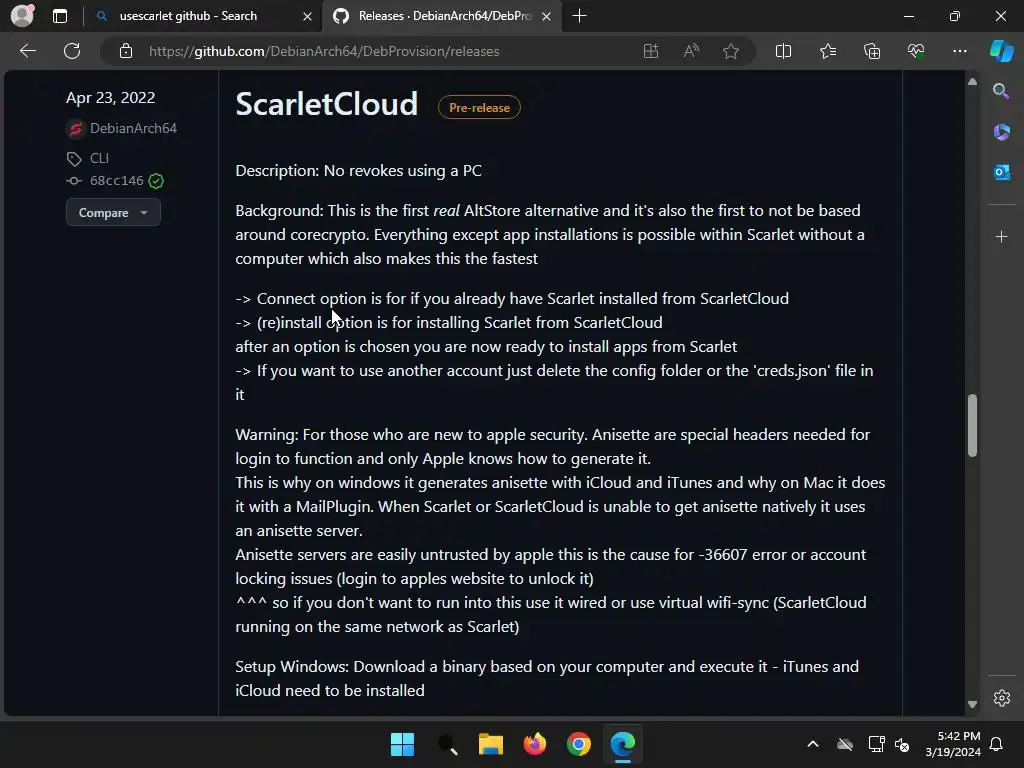Image resolution: width=1024 pixels, height=768 pixels.
Task: Open a new browser tab
Action: coord(579,16)
